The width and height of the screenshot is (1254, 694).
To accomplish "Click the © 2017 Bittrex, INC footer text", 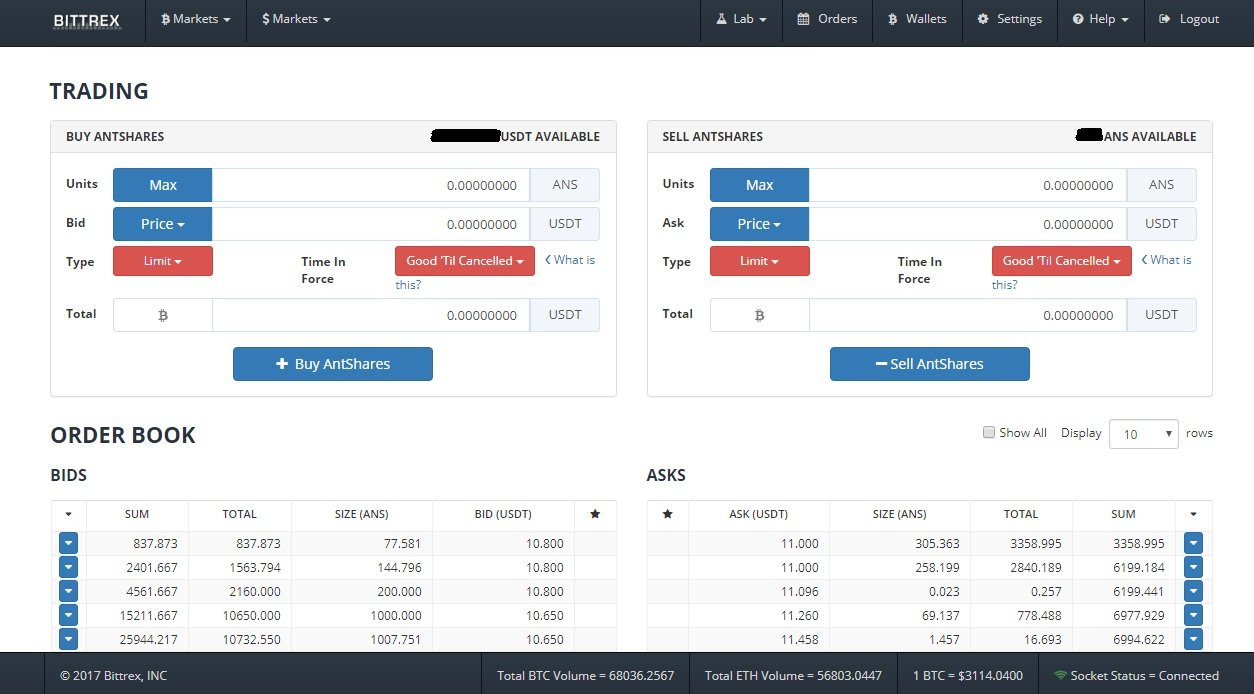I will (113, 675).
